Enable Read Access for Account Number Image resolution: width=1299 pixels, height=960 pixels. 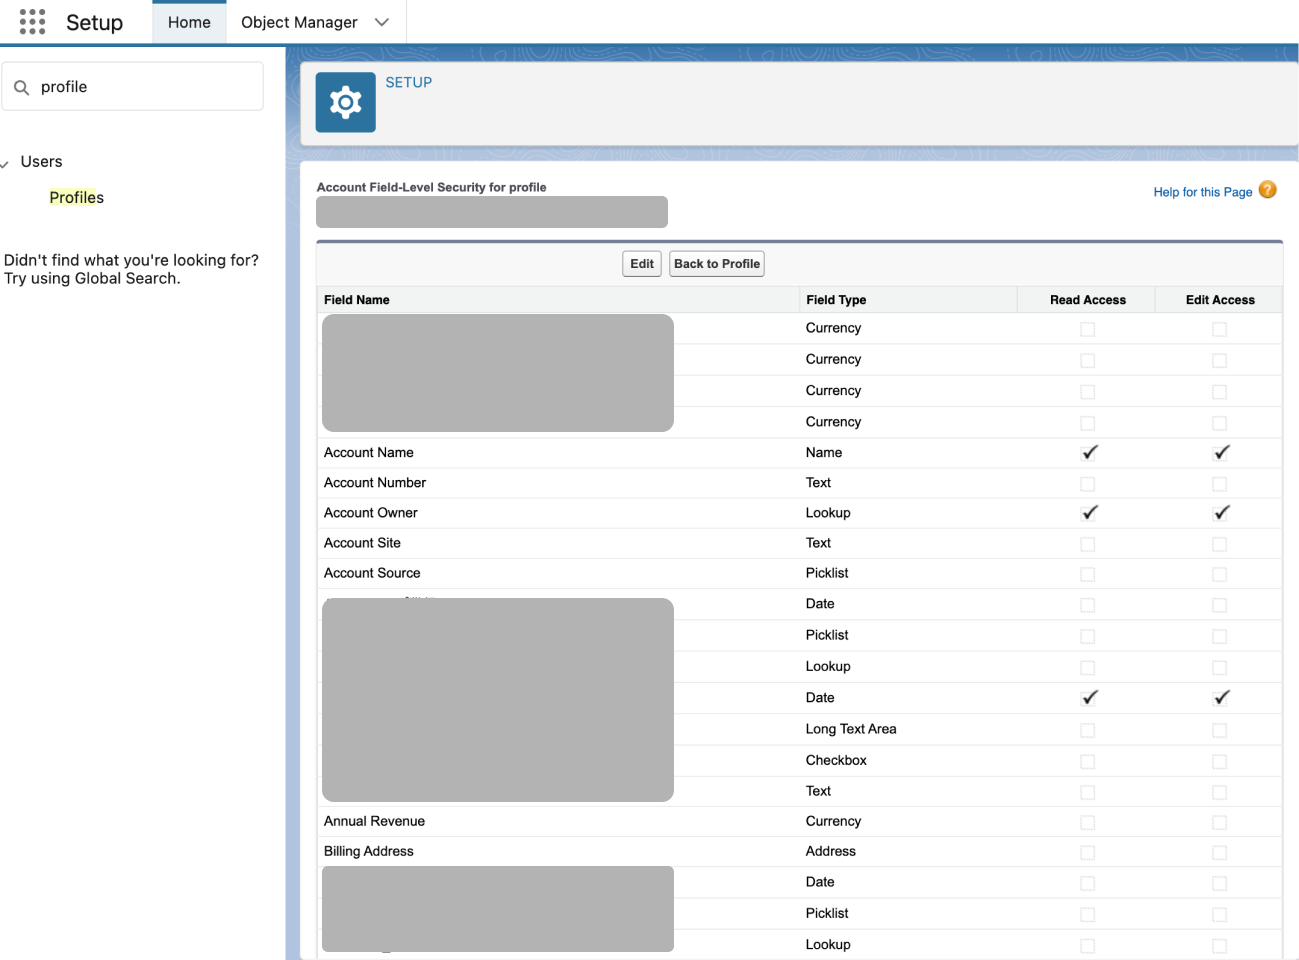click(x=1088, y=483)
